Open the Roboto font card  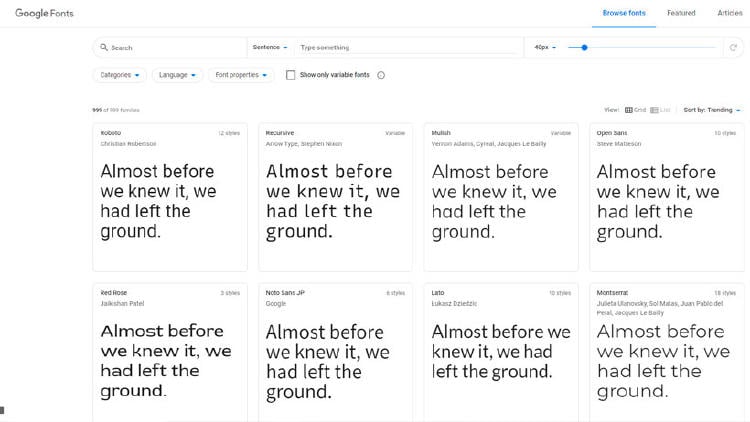(x=170, y=197)
